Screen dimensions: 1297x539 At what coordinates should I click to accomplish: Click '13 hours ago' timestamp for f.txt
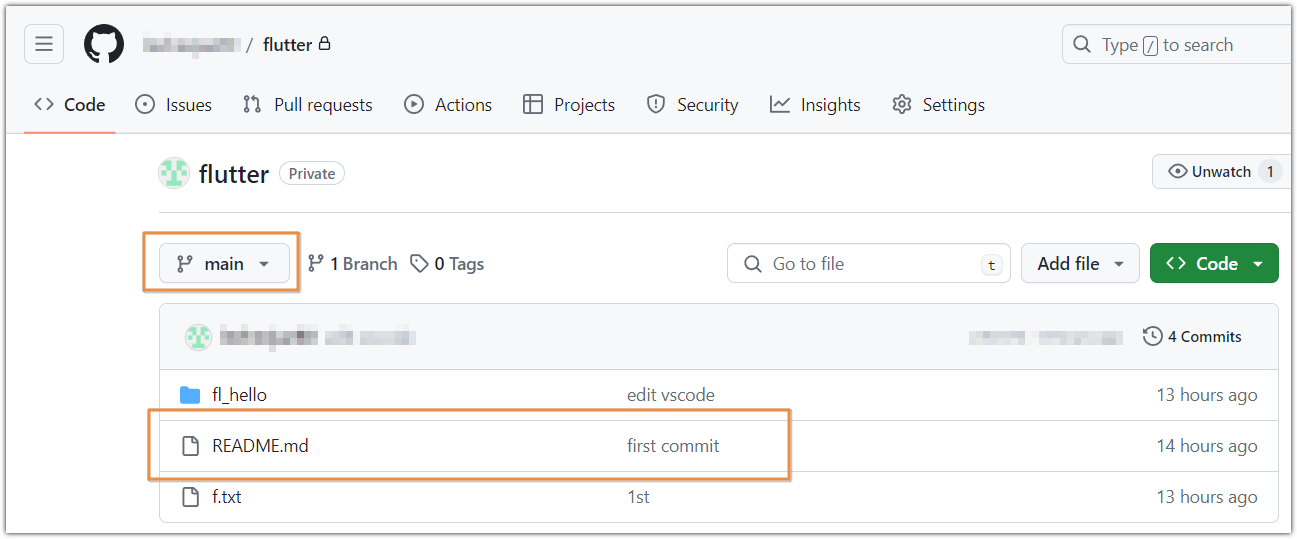(1207, 497)
